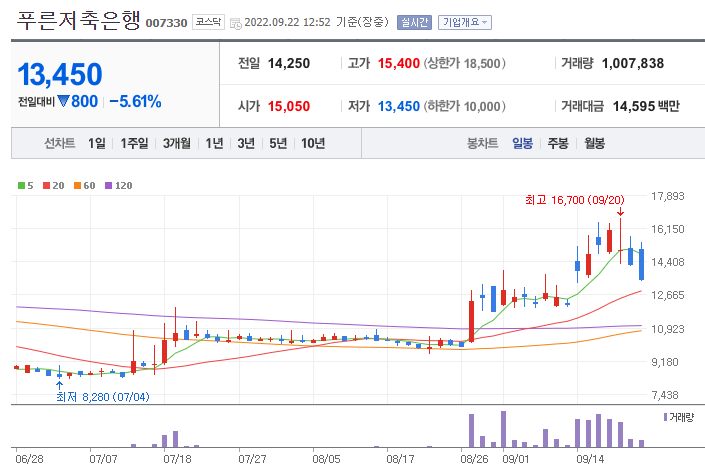Click stock code 007330
This screenshot has width=705, height=471.
tap(166, 23)
